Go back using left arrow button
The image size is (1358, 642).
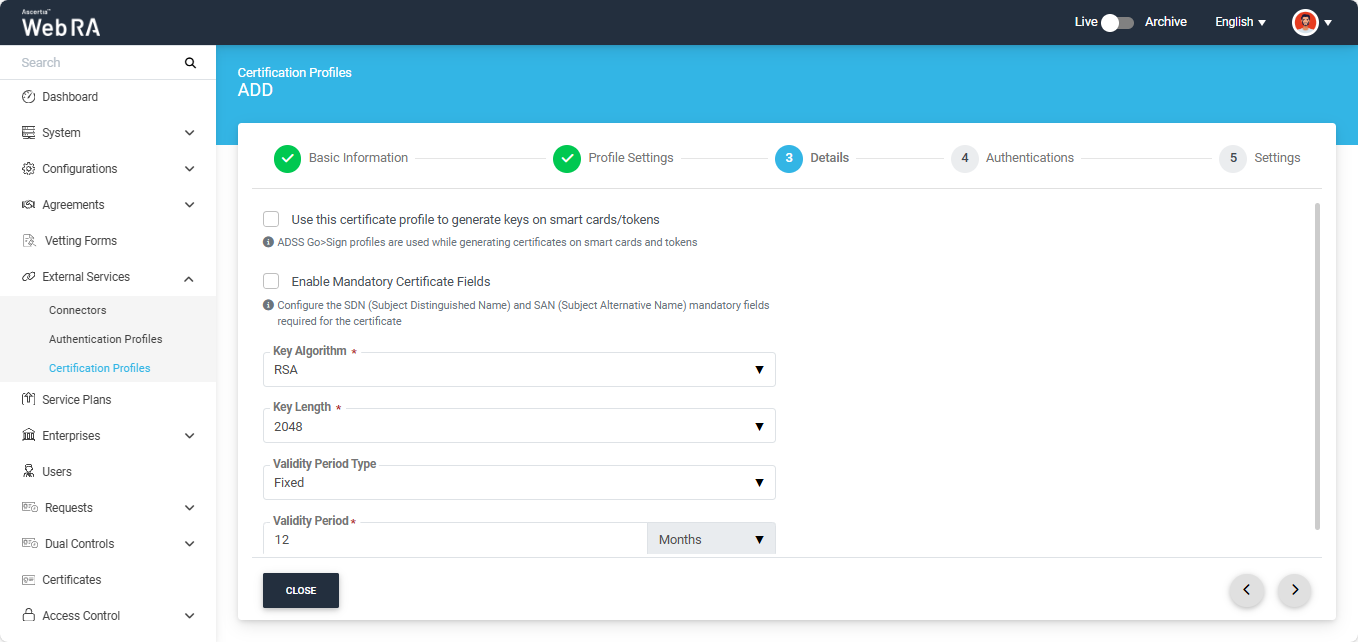click(x=1246, y=590)
